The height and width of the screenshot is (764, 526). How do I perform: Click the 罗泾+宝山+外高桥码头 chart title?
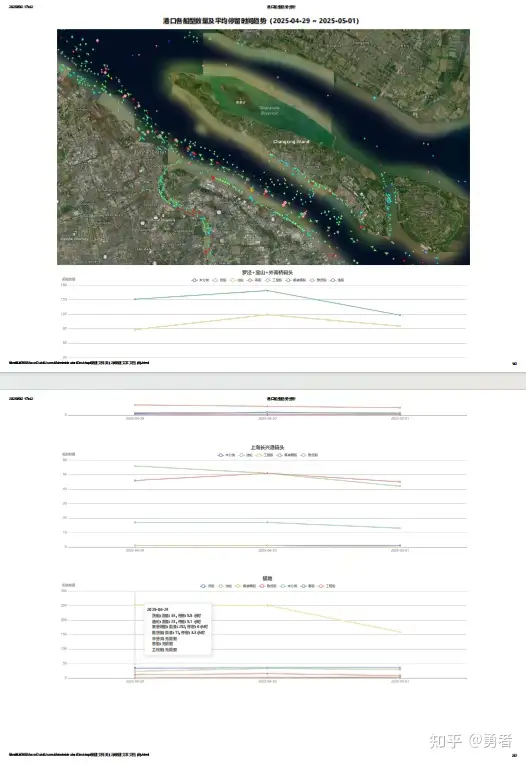[x=267, y=272]
